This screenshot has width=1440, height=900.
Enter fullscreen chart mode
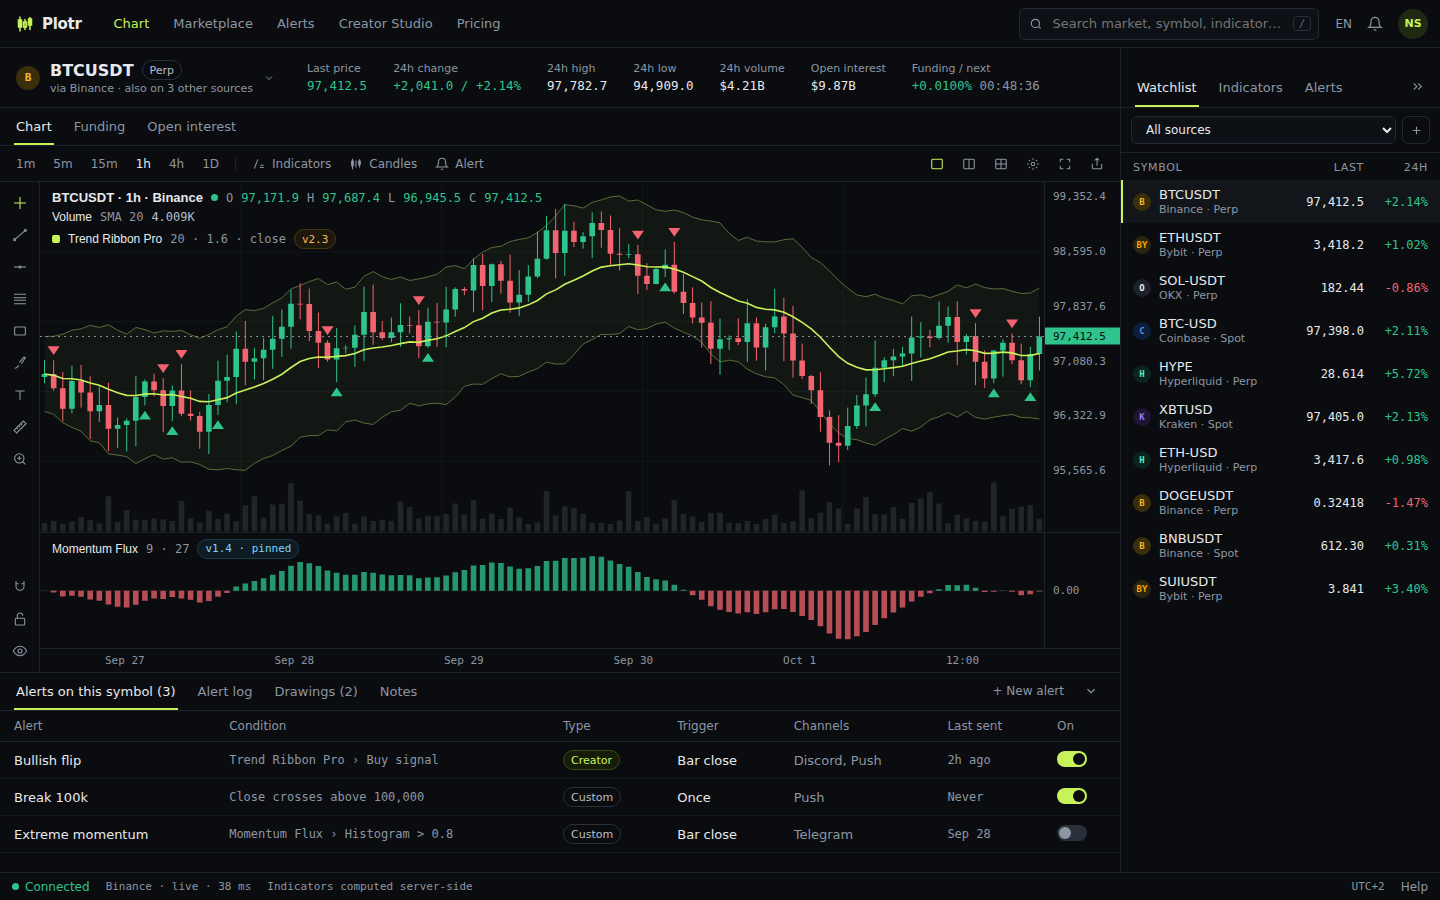click(x=1065, y=164)
